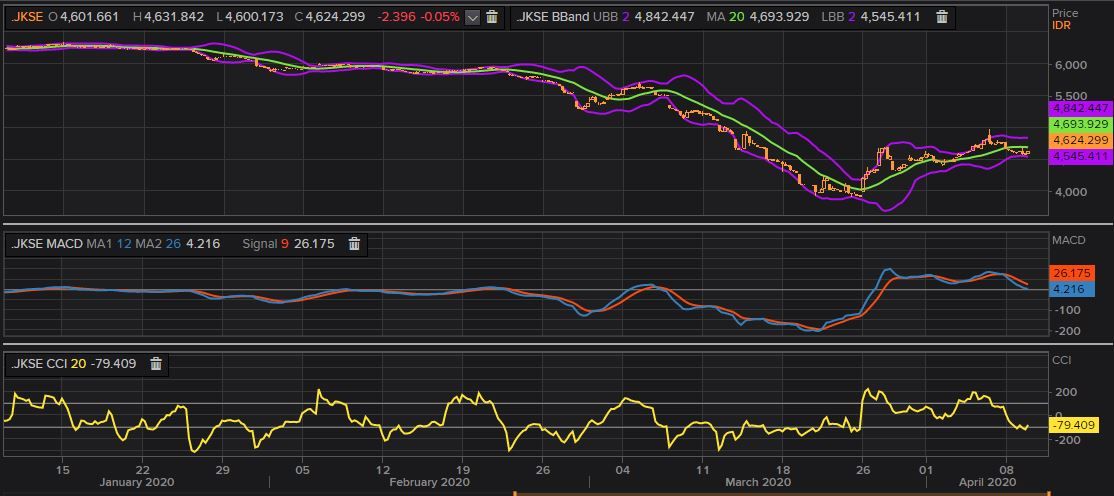
Task: Select the .JKSE MACD legend label
Action: click(47, 244)
